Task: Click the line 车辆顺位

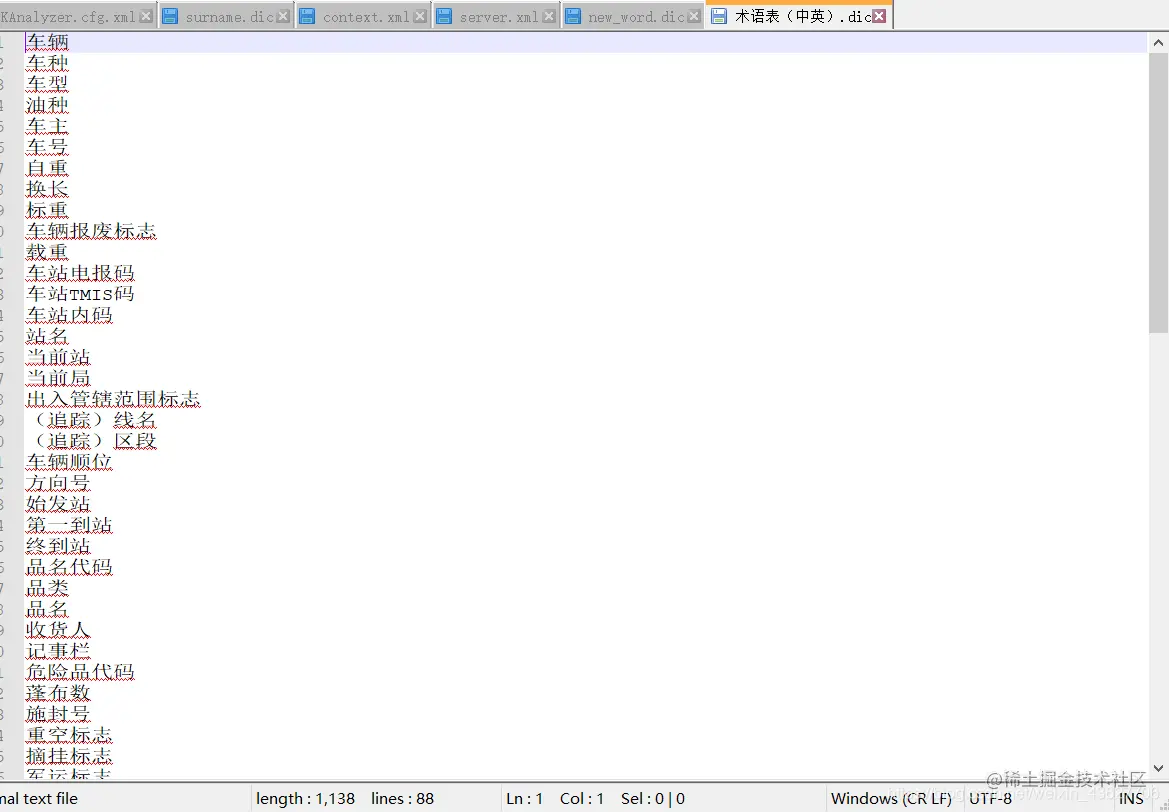Action: [69, 462]
